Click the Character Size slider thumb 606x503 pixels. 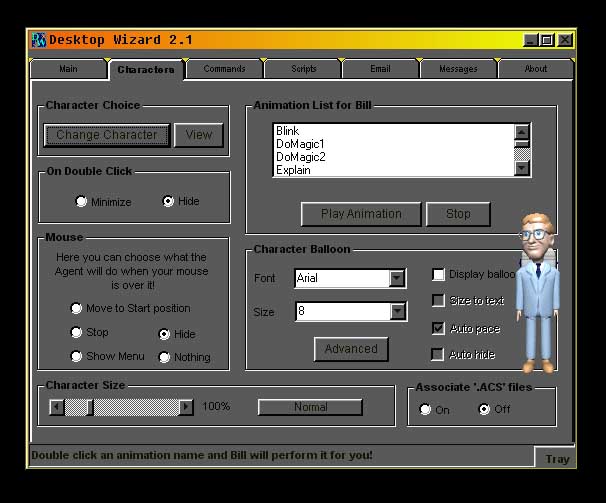click(90, 407)
